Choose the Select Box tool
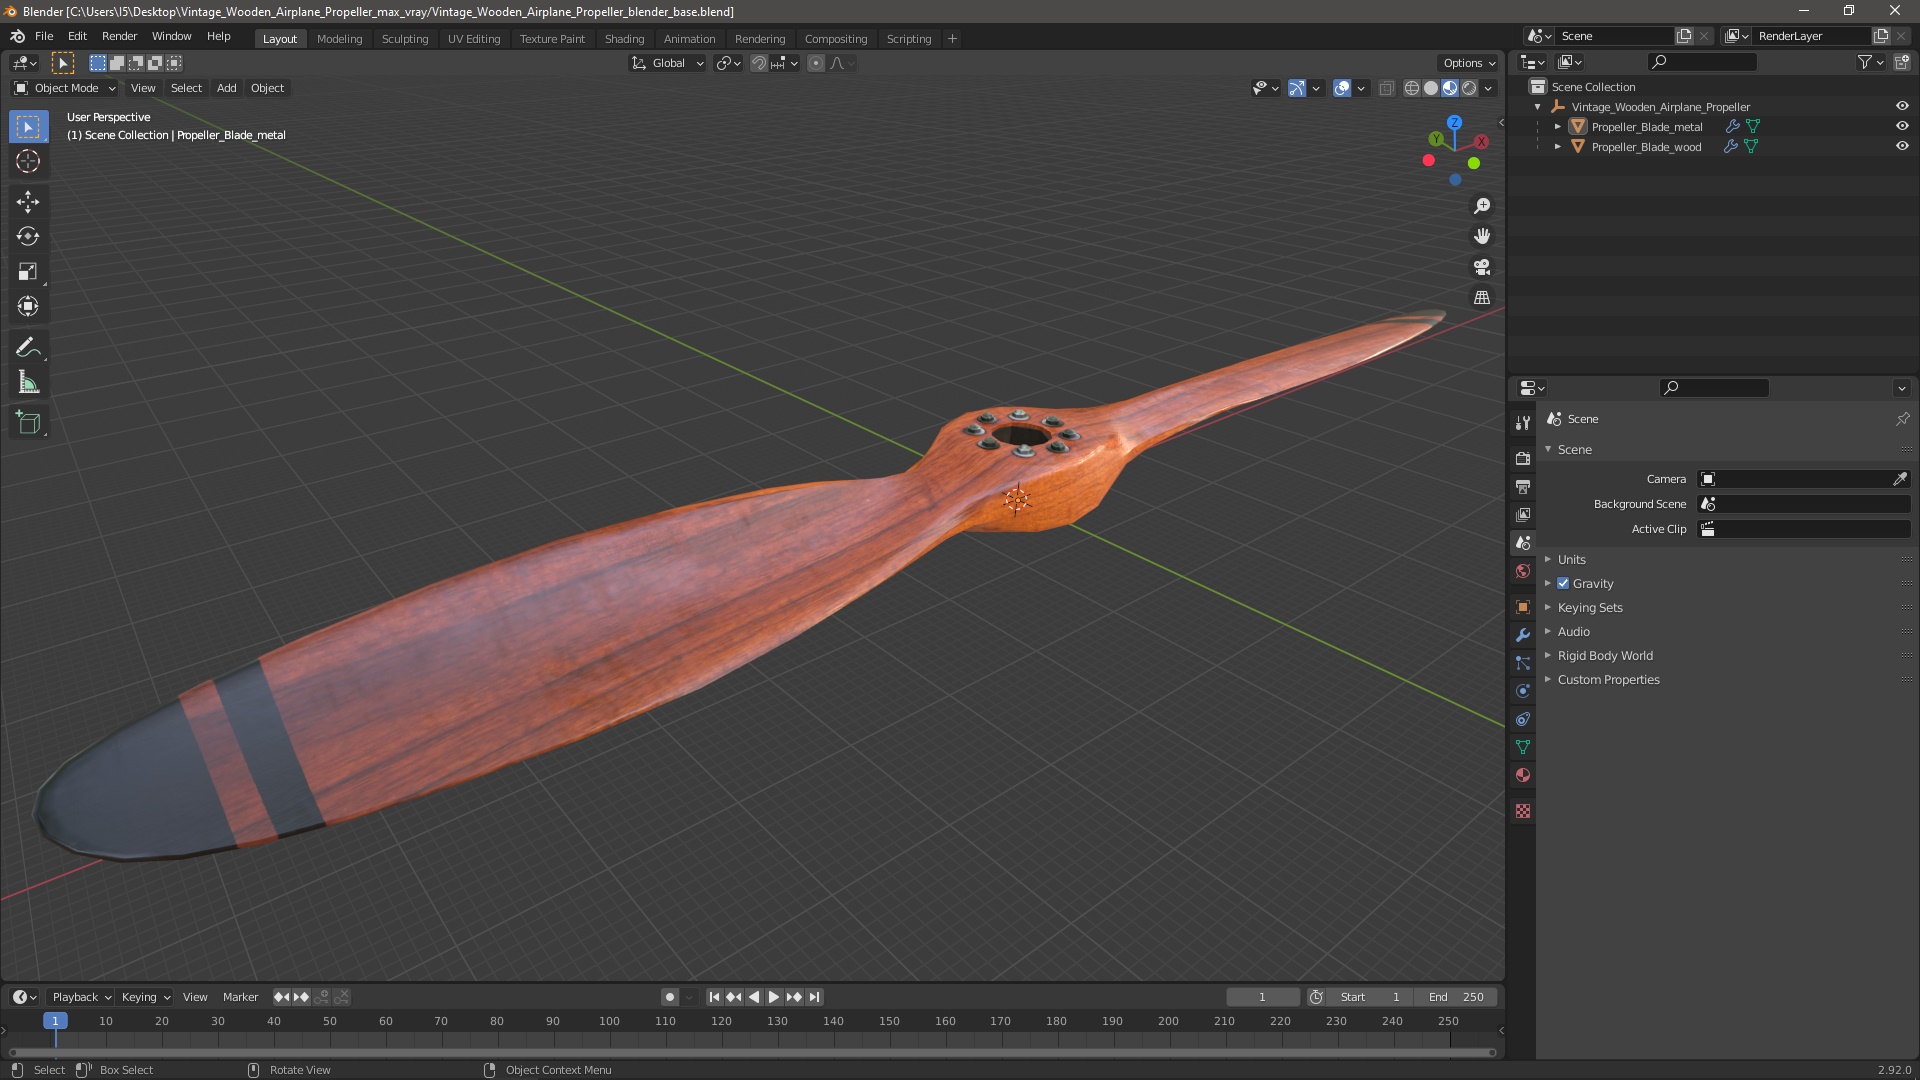This screenshot has width=1920, height=1080. (28, 127)
